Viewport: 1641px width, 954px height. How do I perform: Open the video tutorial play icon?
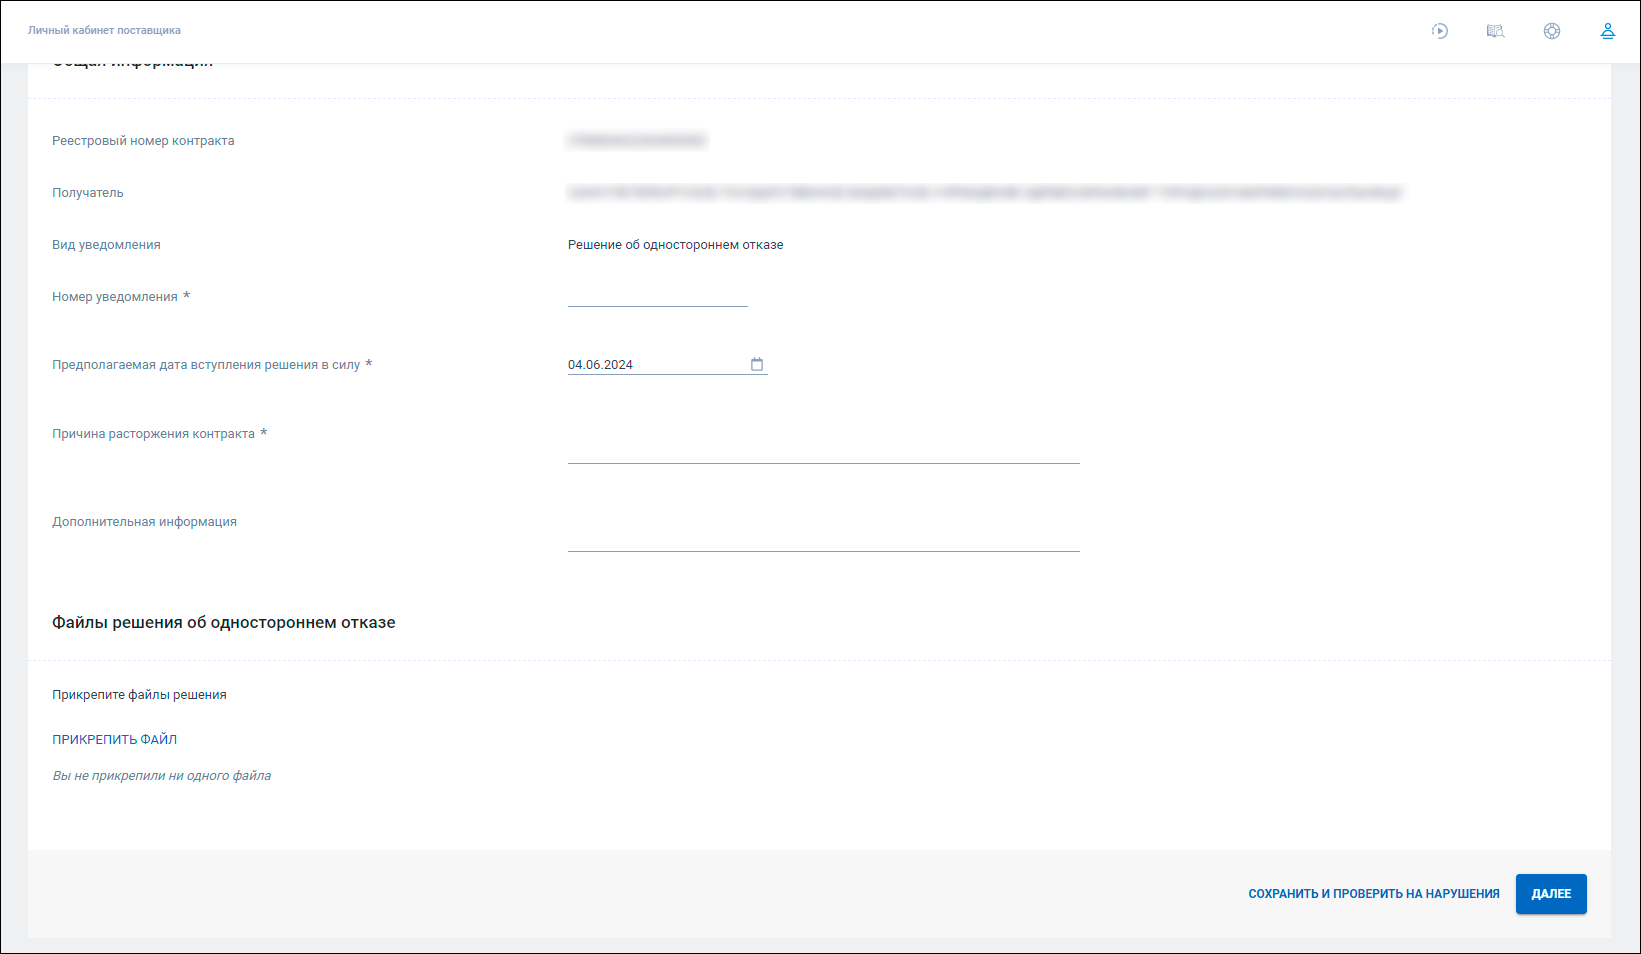[x=1440, y=31]
